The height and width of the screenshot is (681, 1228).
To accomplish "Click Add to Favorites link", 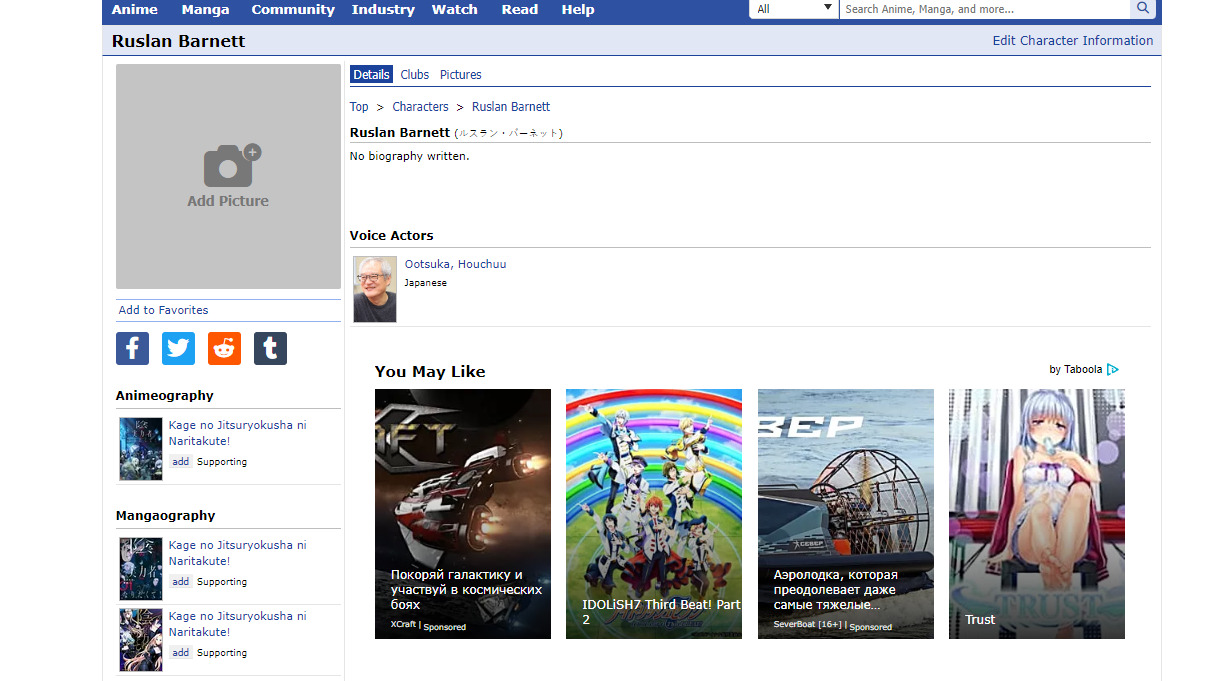I will [163, 310].
